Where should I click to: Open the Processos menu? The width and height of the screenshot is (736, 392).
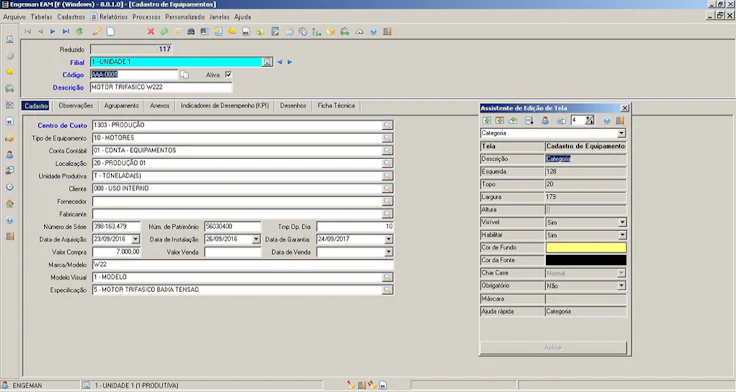tap(146, 17)
